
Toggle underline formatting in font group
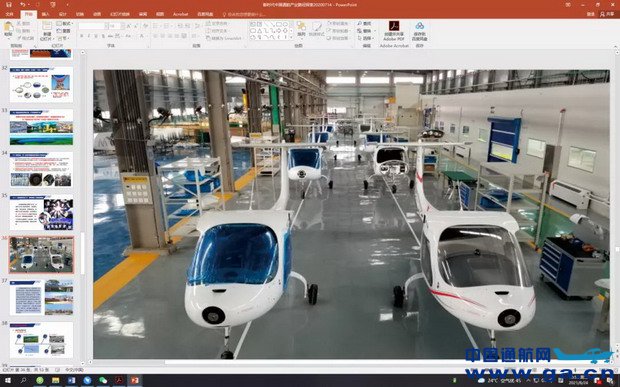pyautogui.click(x=96, y=36)
